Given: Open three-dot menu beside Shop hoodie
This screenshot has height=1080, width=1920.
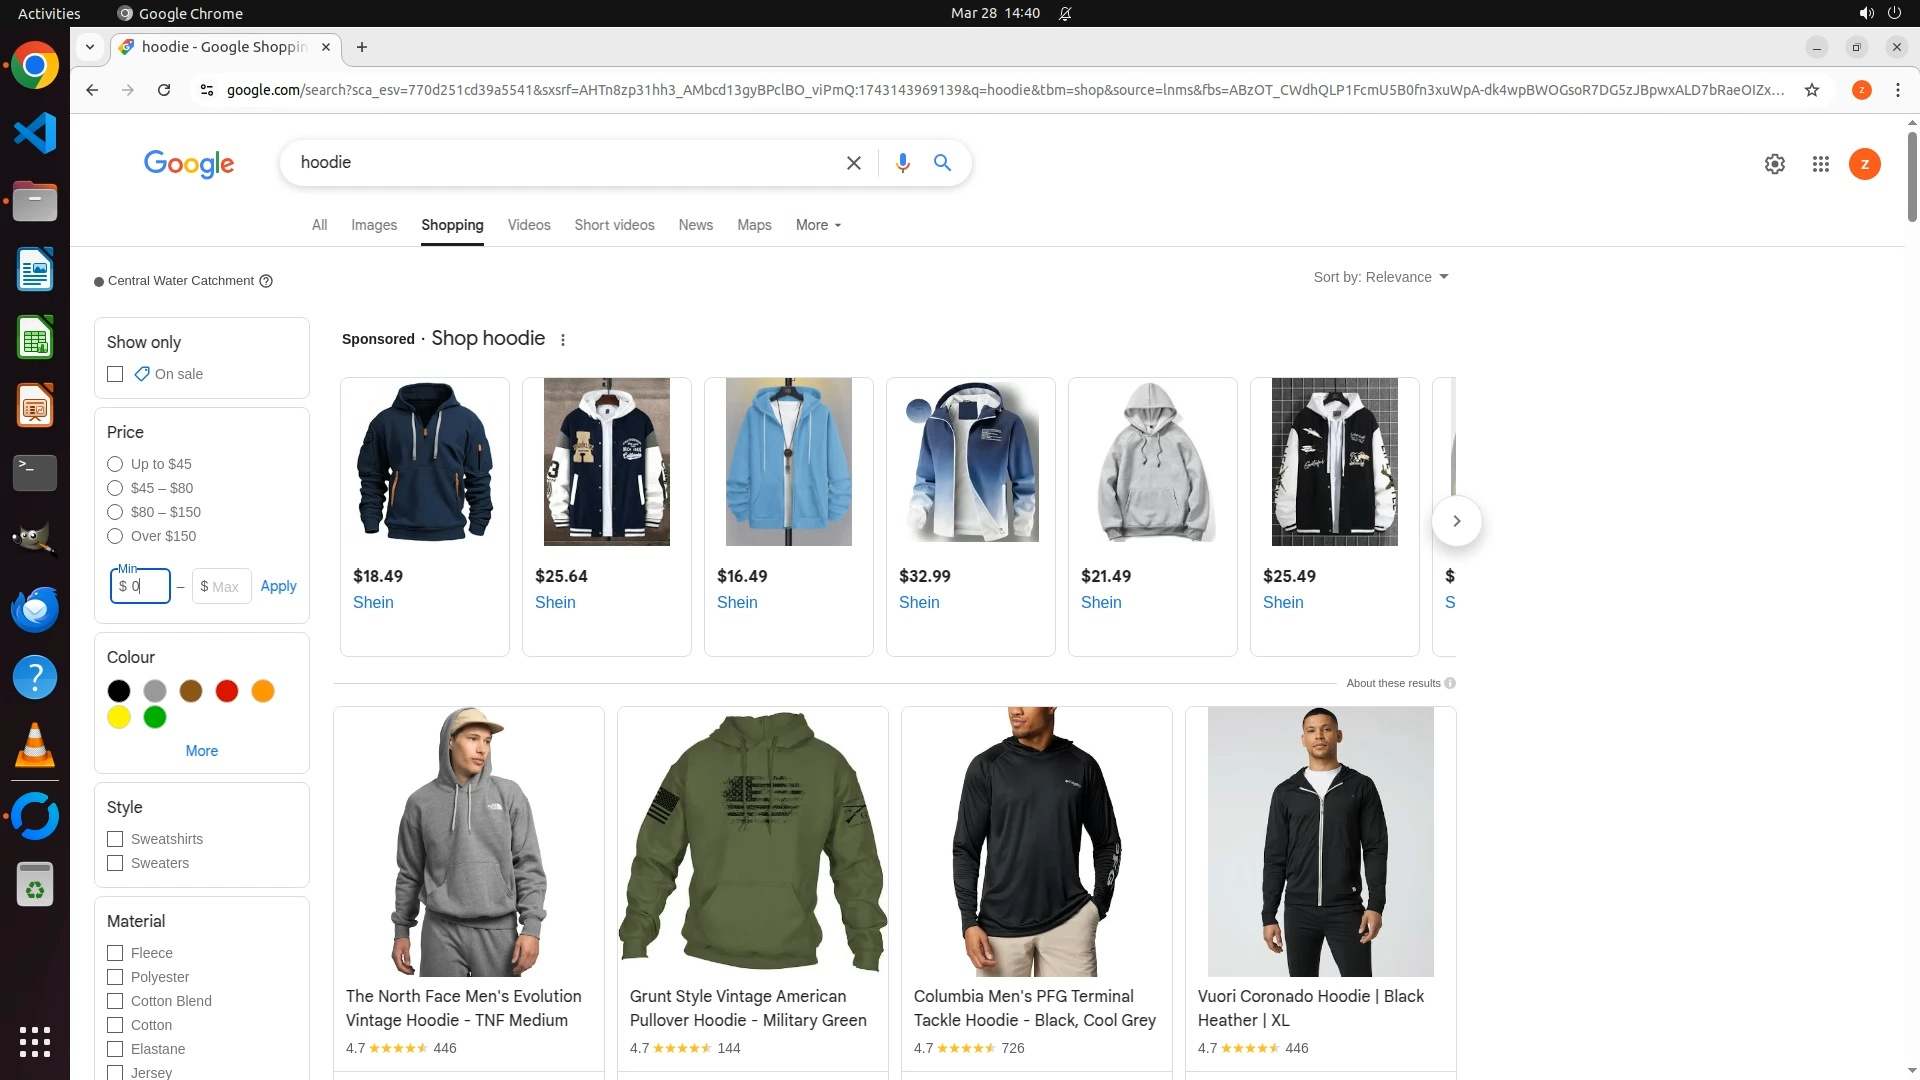Looking at the screenshot, I should 563,340.
